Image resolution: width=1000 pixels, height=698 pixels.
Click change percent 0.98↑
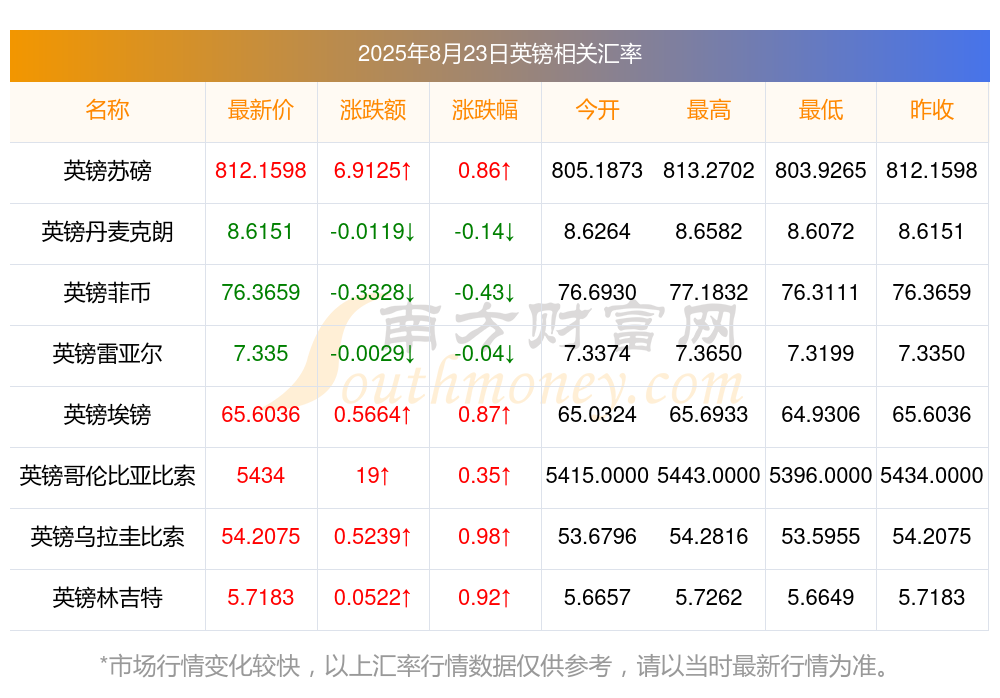point(485,537)
